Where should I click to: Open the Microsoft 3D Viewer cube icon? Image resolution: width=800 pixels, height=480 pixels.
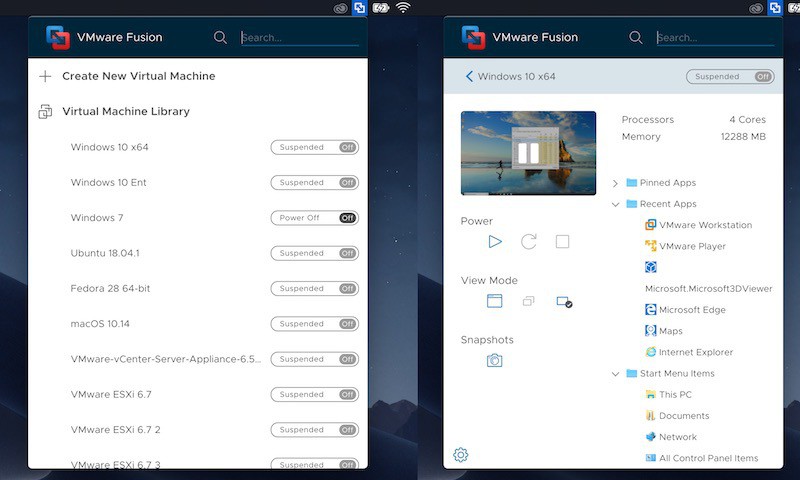coord(651,267)
